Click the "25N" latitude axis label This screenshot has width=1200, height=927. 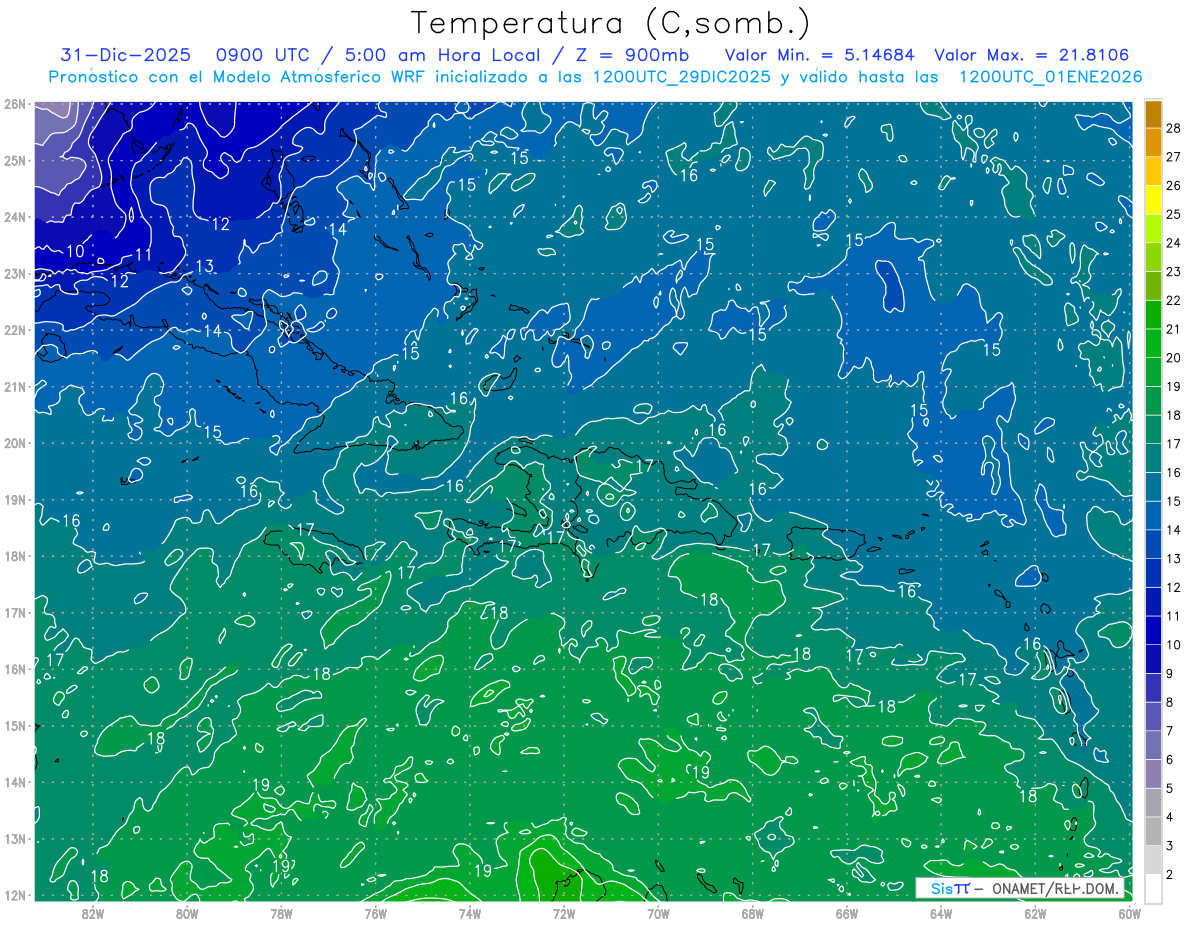point(14,160)
